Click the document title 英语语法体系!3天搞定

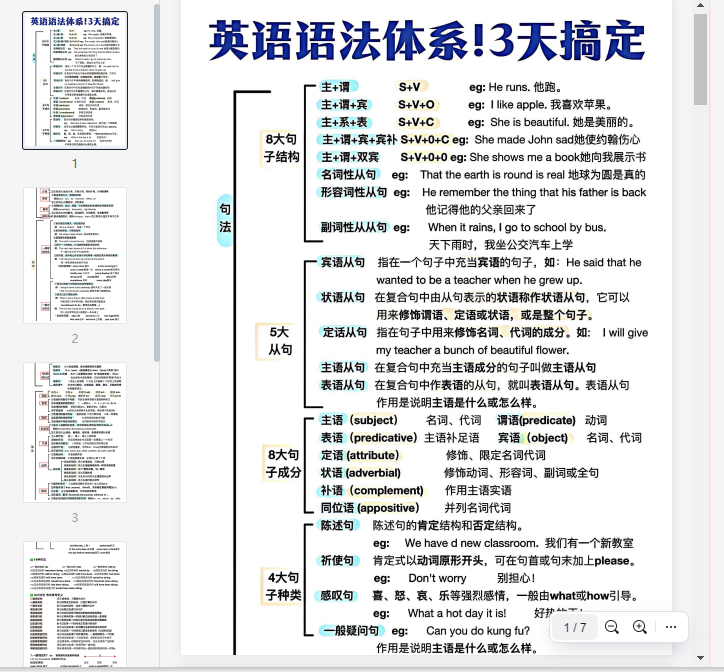[x=427, y=41]
